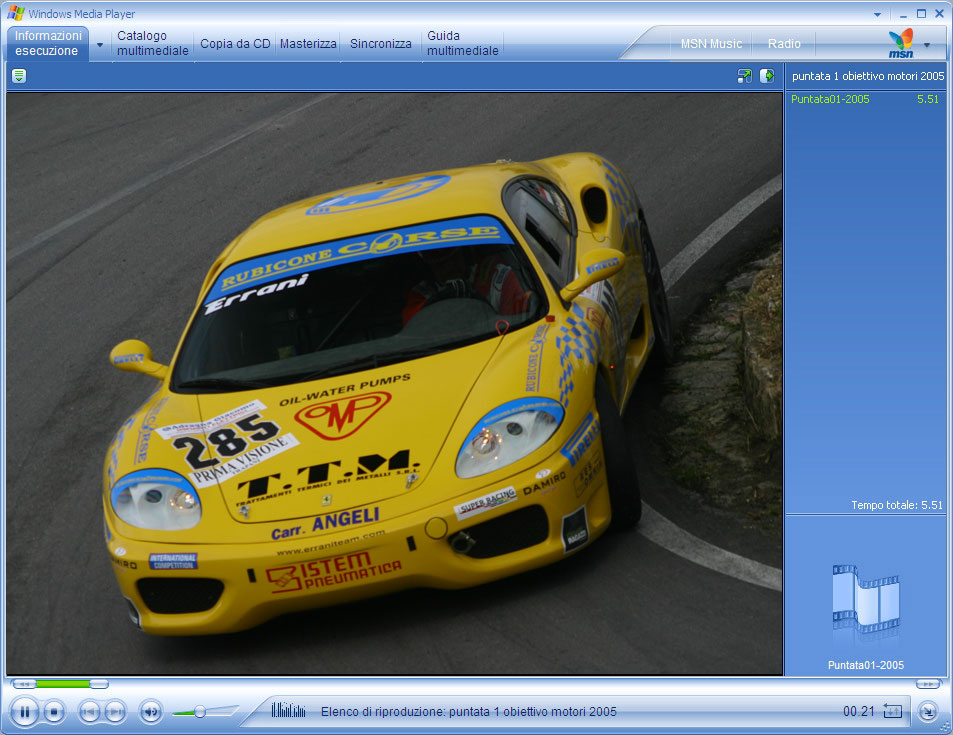
Task: Stop playback with the stop button
Action: (54, 711)
